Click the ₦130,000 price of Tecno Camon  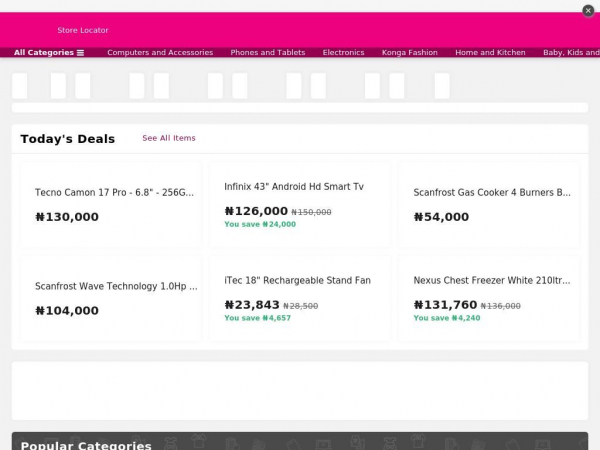click(x=67, y=217)
